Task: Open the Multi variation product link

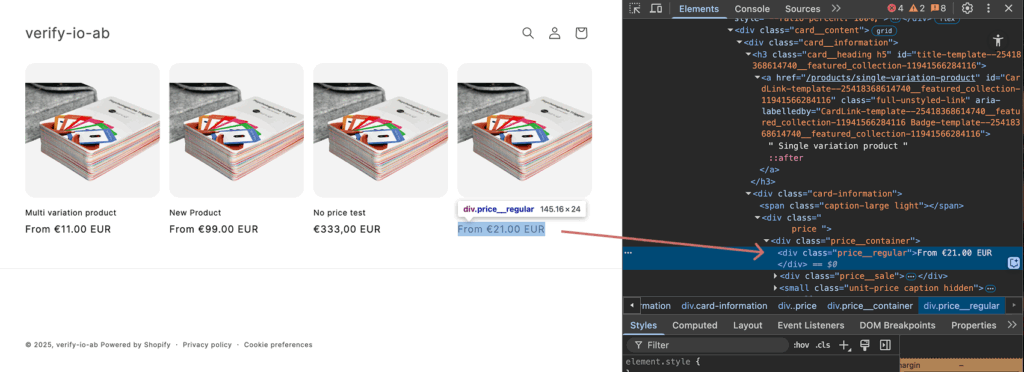Action: 71,213
